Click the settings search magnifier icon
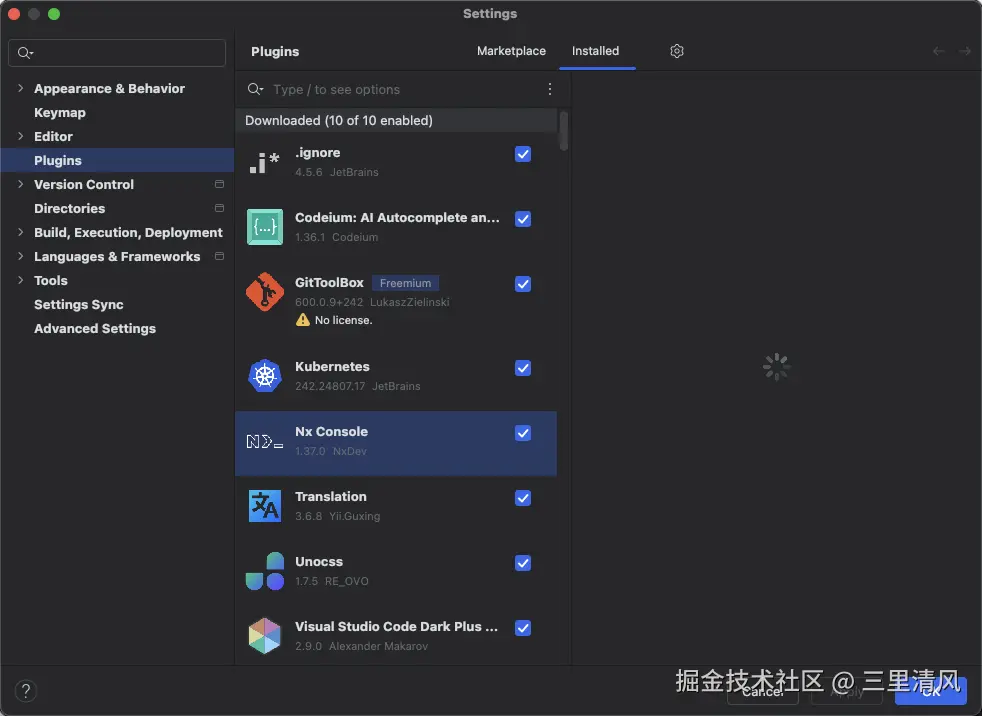The height and width of the screenshot is (716, 982). point(25,53)
